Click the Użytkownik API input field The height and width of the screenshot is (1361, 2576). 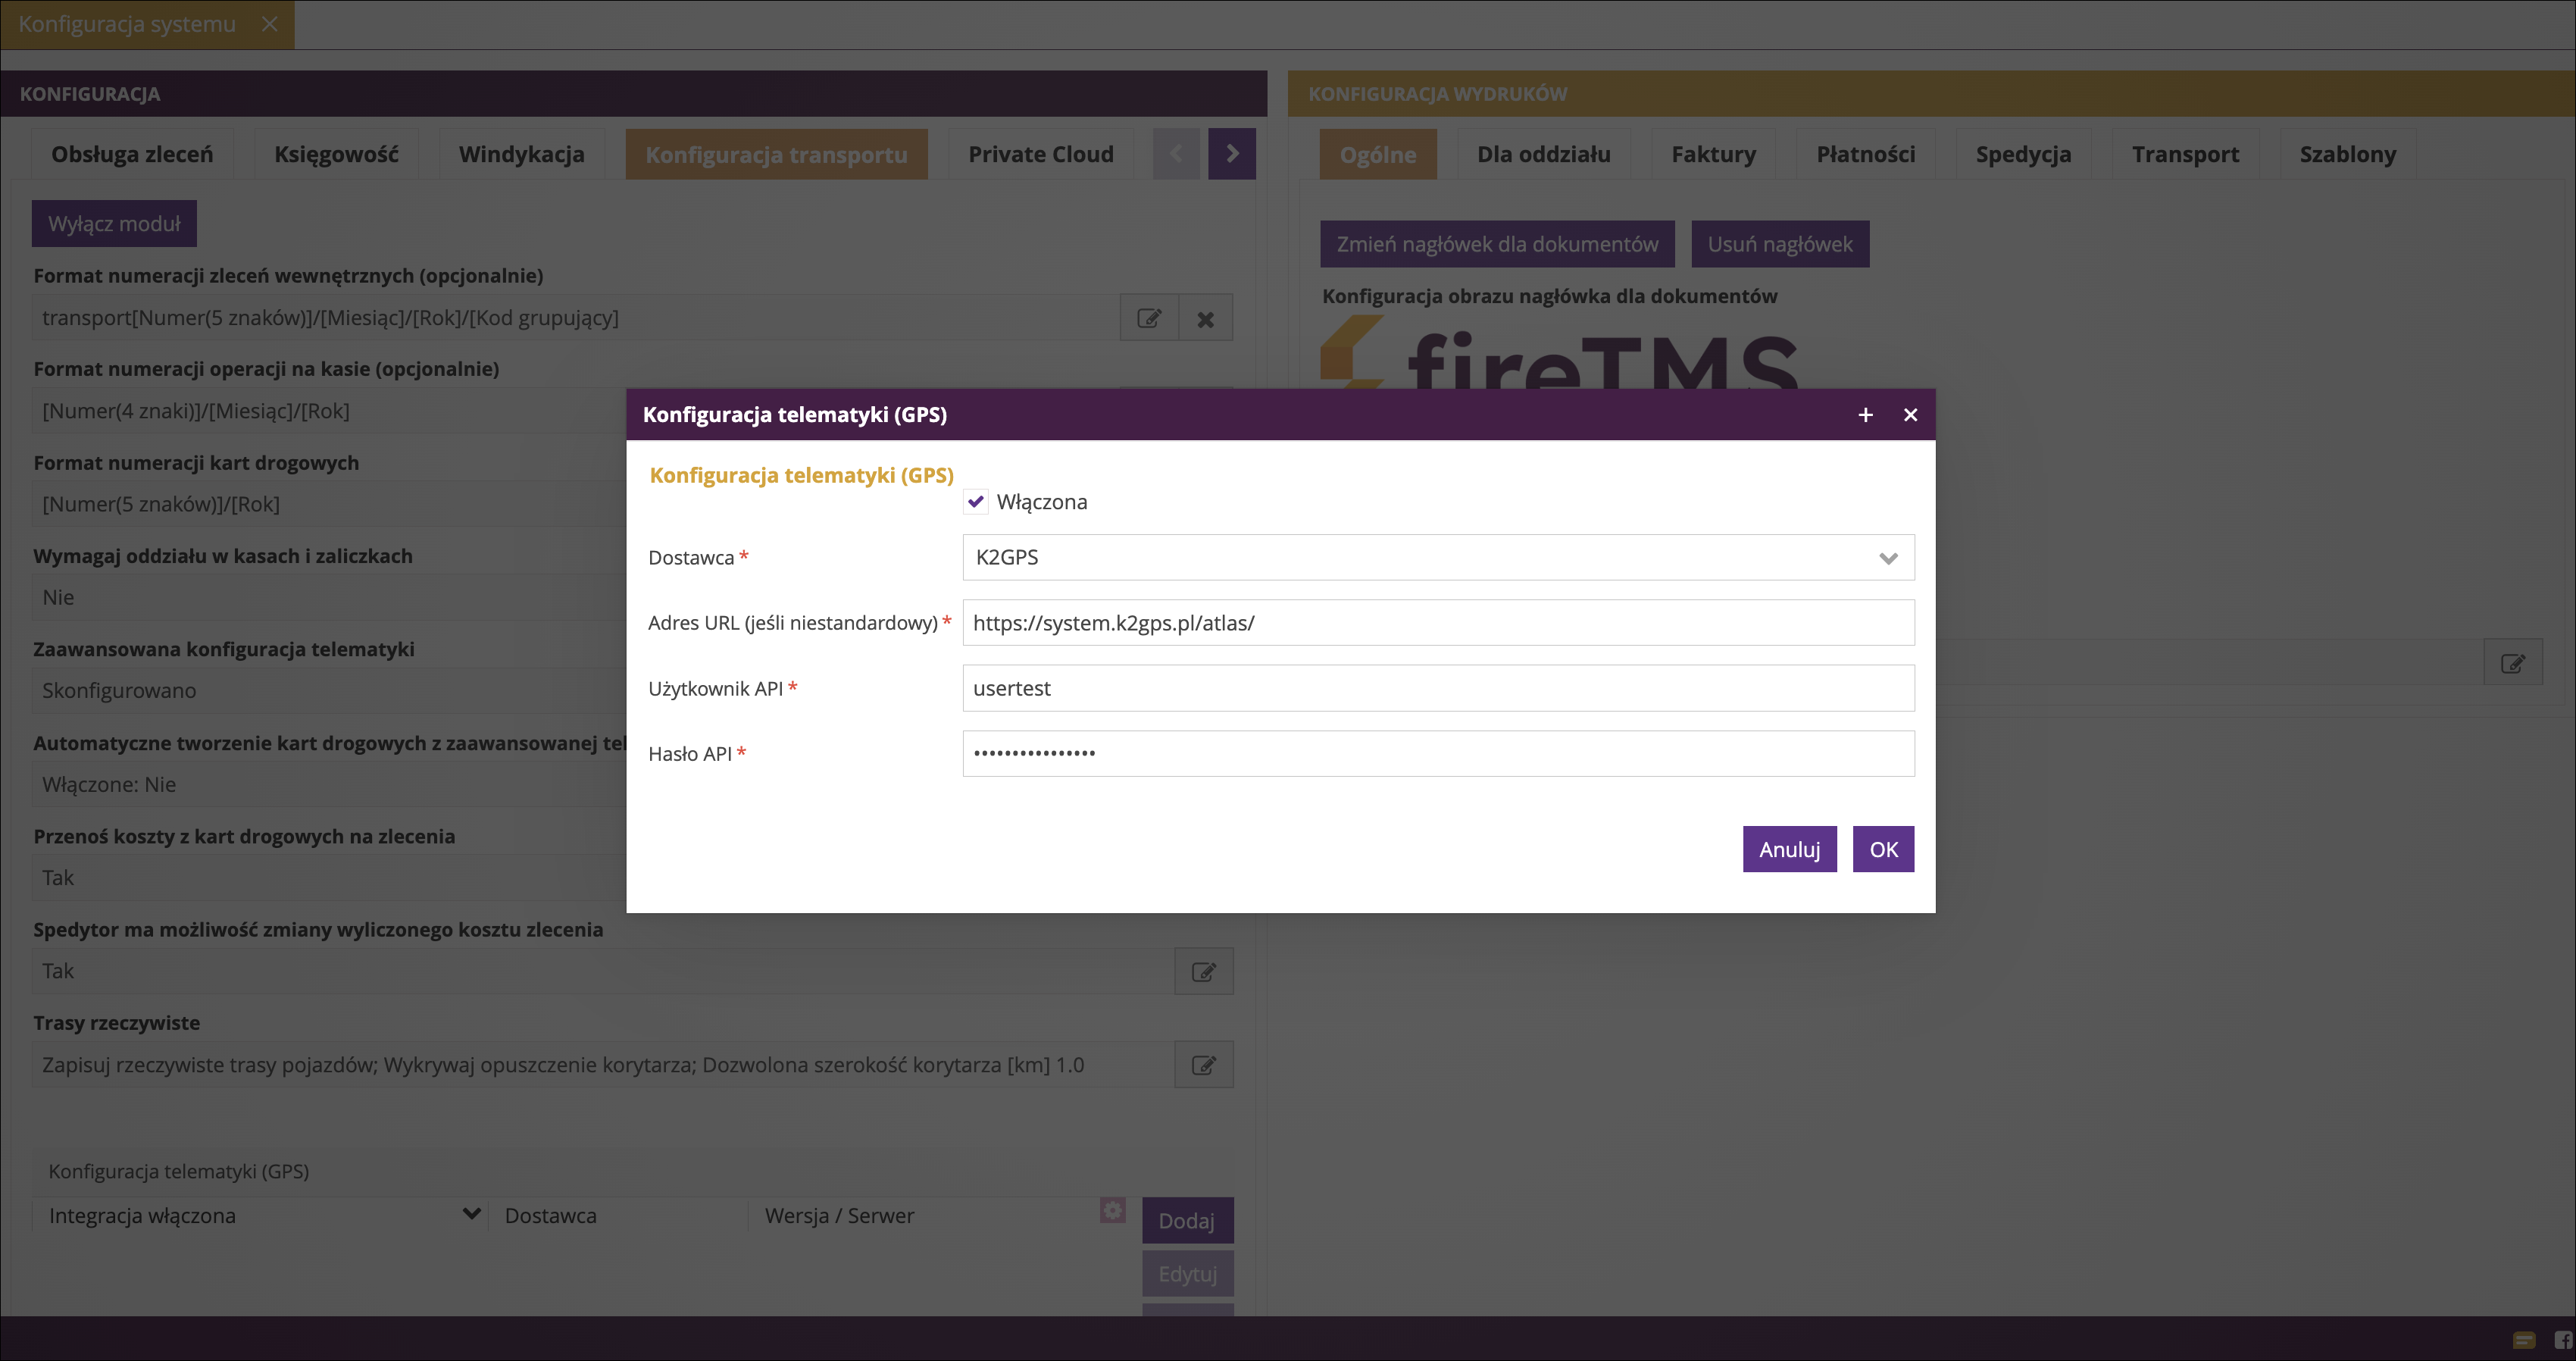pyautogui.click(x=1438, y=688)
